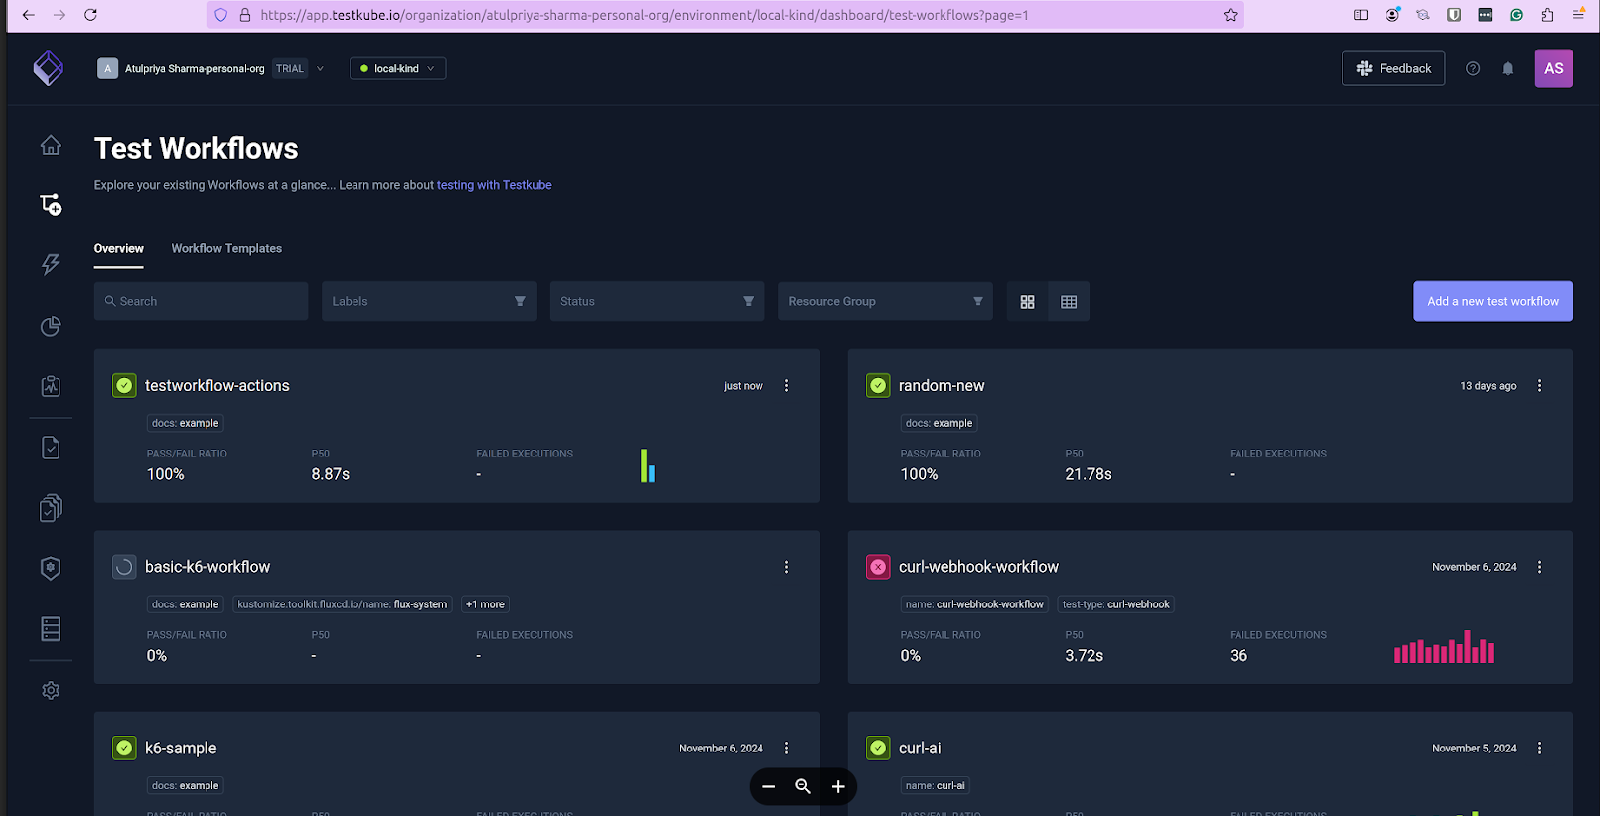Open the Resource Group filter dropdown
The height and width of the screenshot is (816, 1600).
[885, 301]
